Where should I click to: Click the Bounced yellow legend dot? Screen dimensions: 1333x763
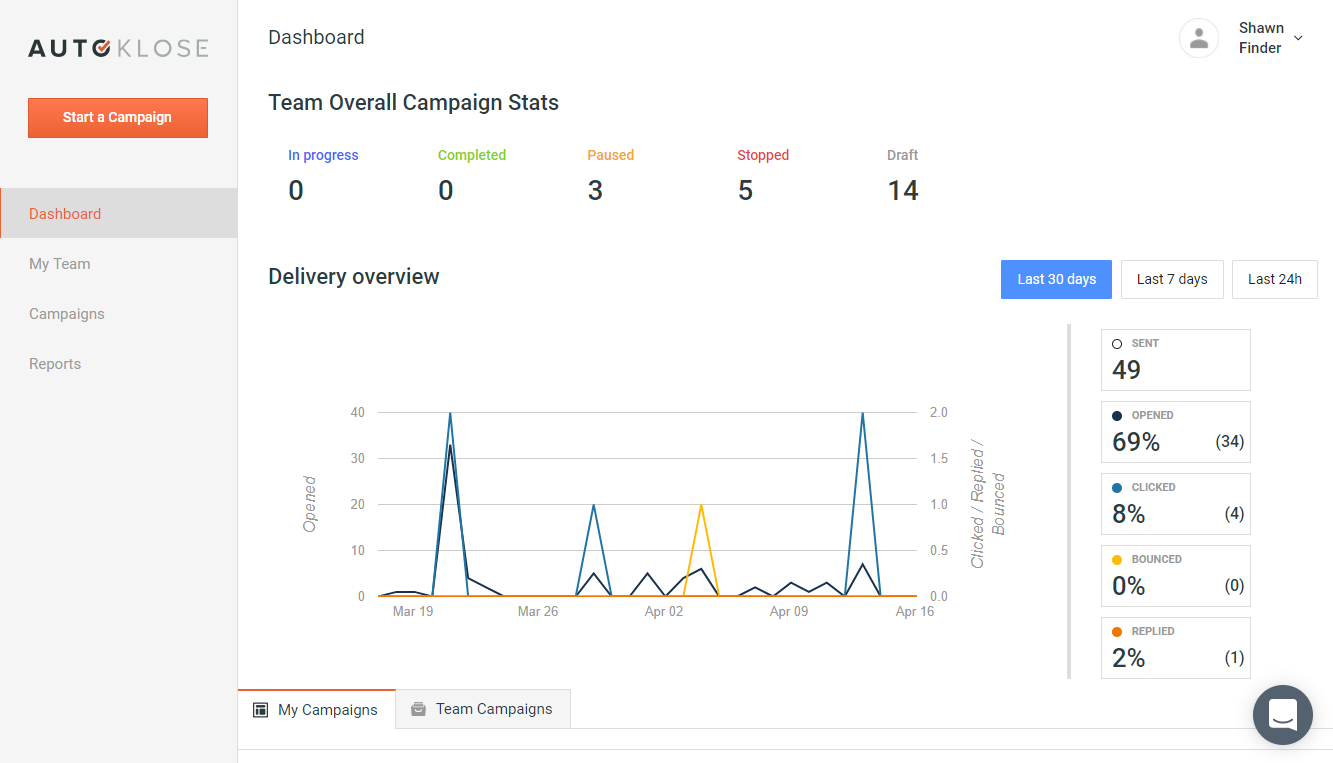1117,560
